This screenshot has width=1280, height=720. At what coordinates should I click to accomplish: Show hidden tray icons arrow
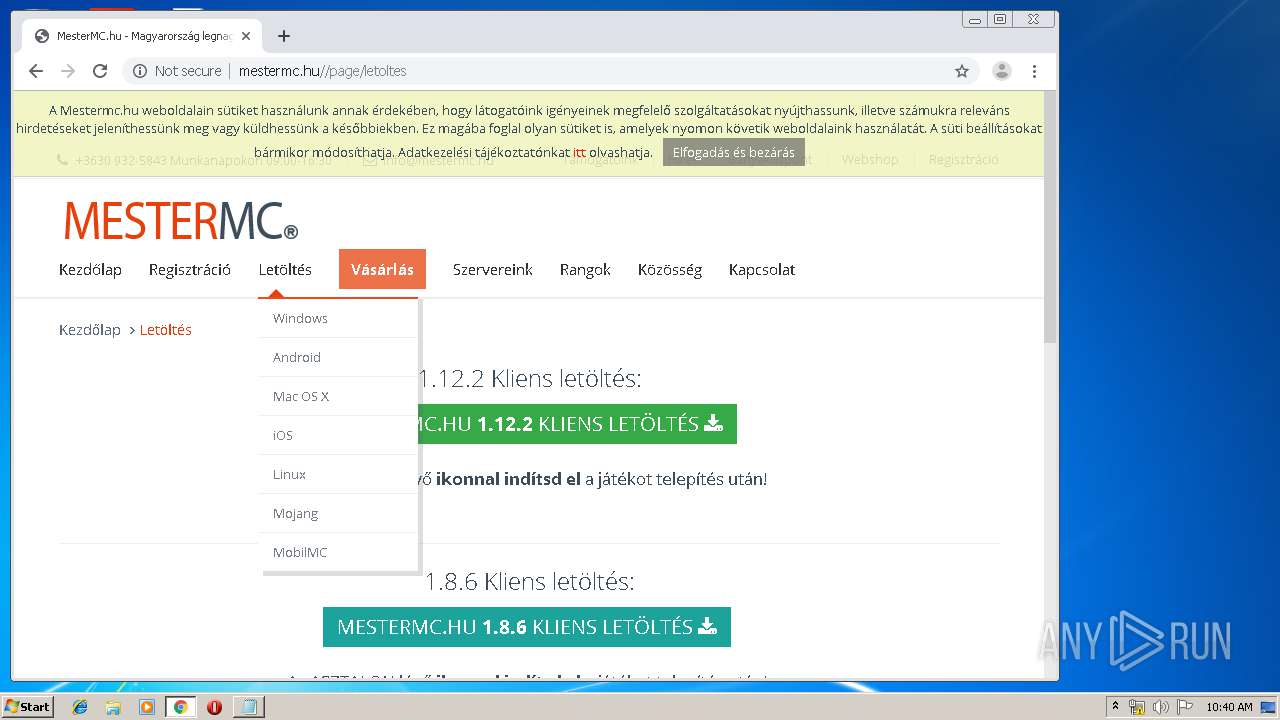[x=1115, y=707]
